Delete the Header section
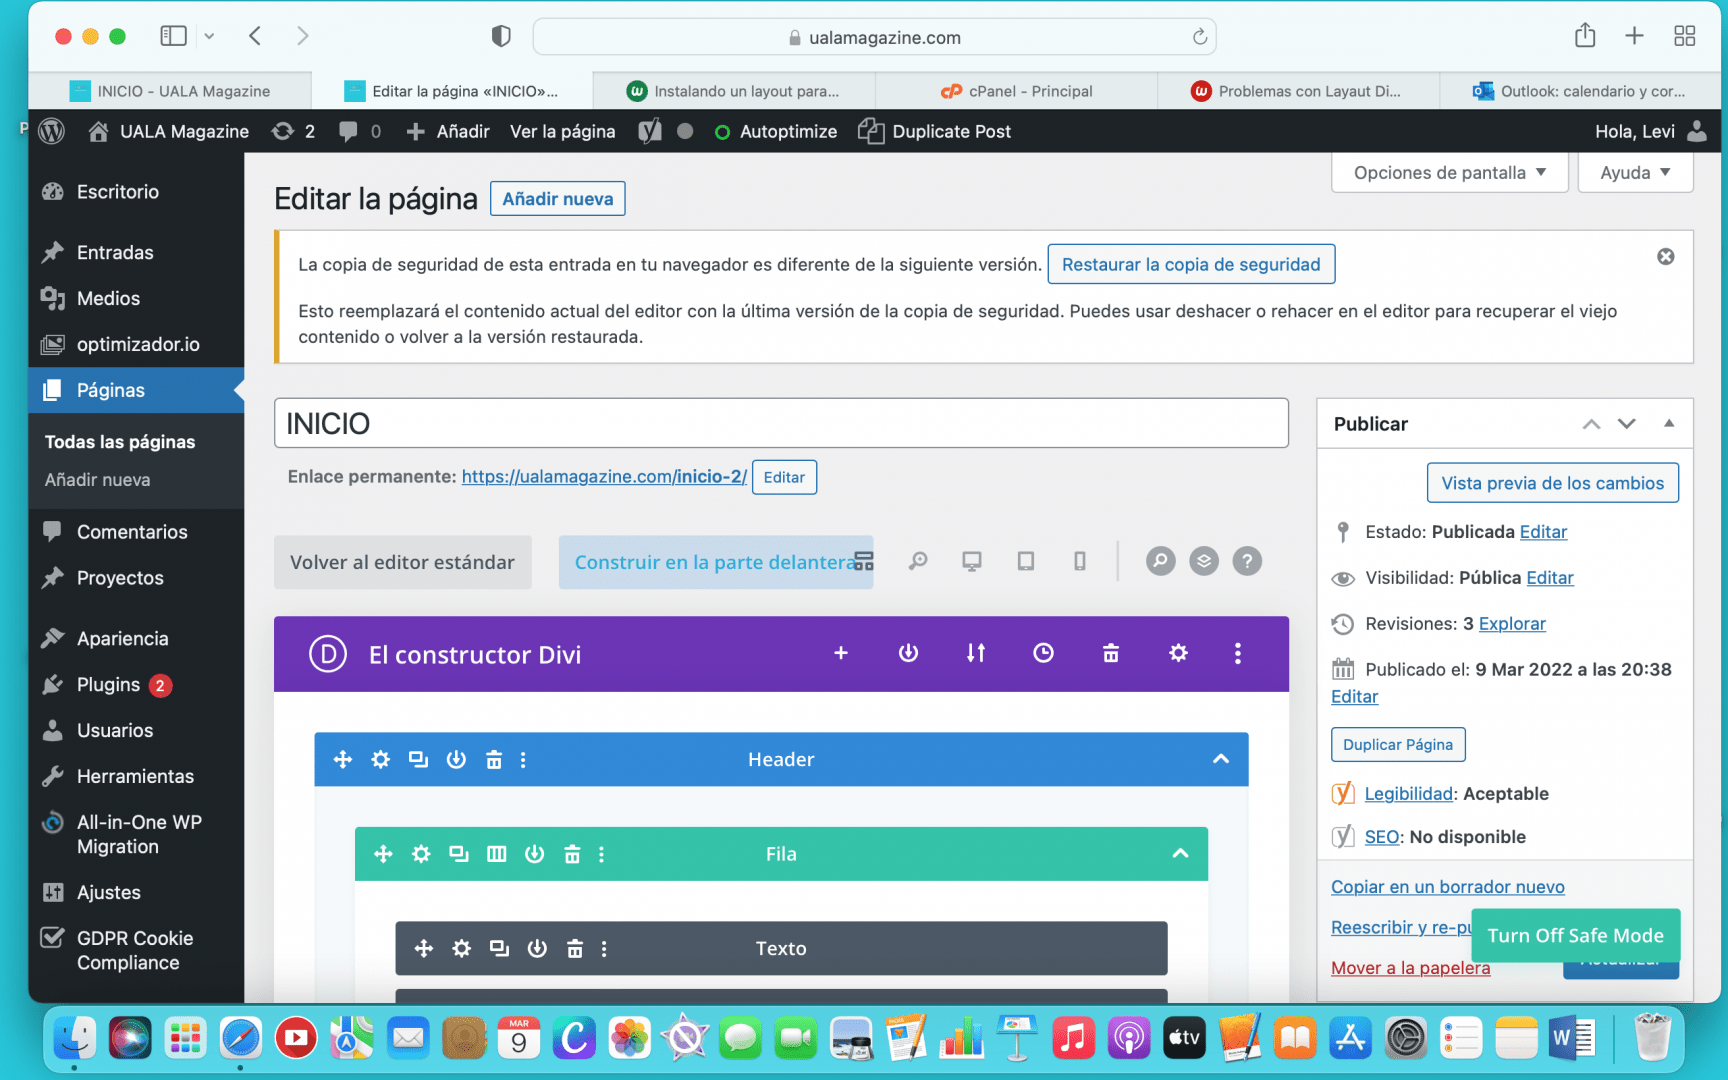1728x1080 pixels. tap(494, 759)
